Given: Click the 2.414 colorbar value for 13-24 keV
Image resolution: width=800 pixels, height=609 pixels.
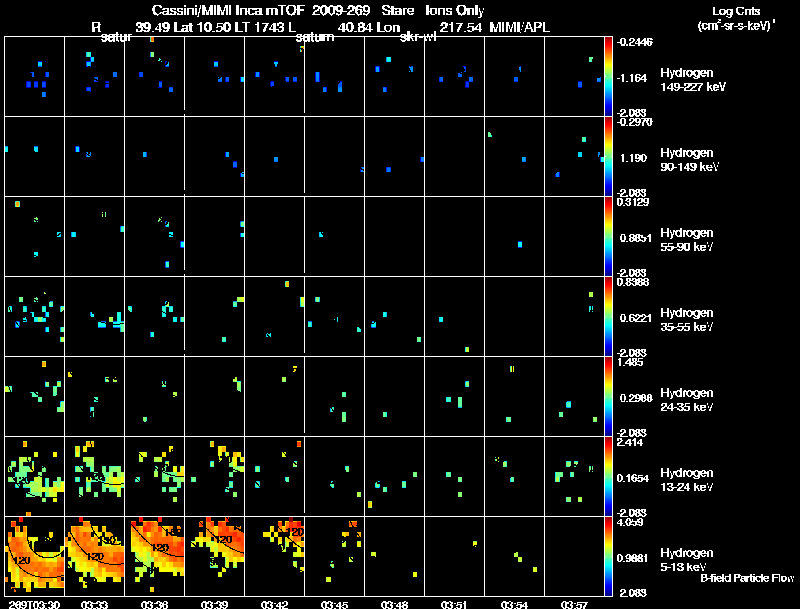Looking at the screenshot, I should click(x=630, y=443).
